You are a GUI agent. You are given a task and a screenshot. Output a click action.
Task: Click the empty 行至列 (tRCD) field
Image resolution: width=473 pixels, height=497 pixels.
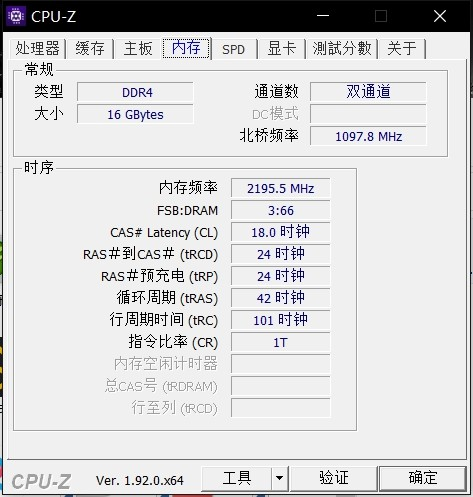tap(281, 408)
